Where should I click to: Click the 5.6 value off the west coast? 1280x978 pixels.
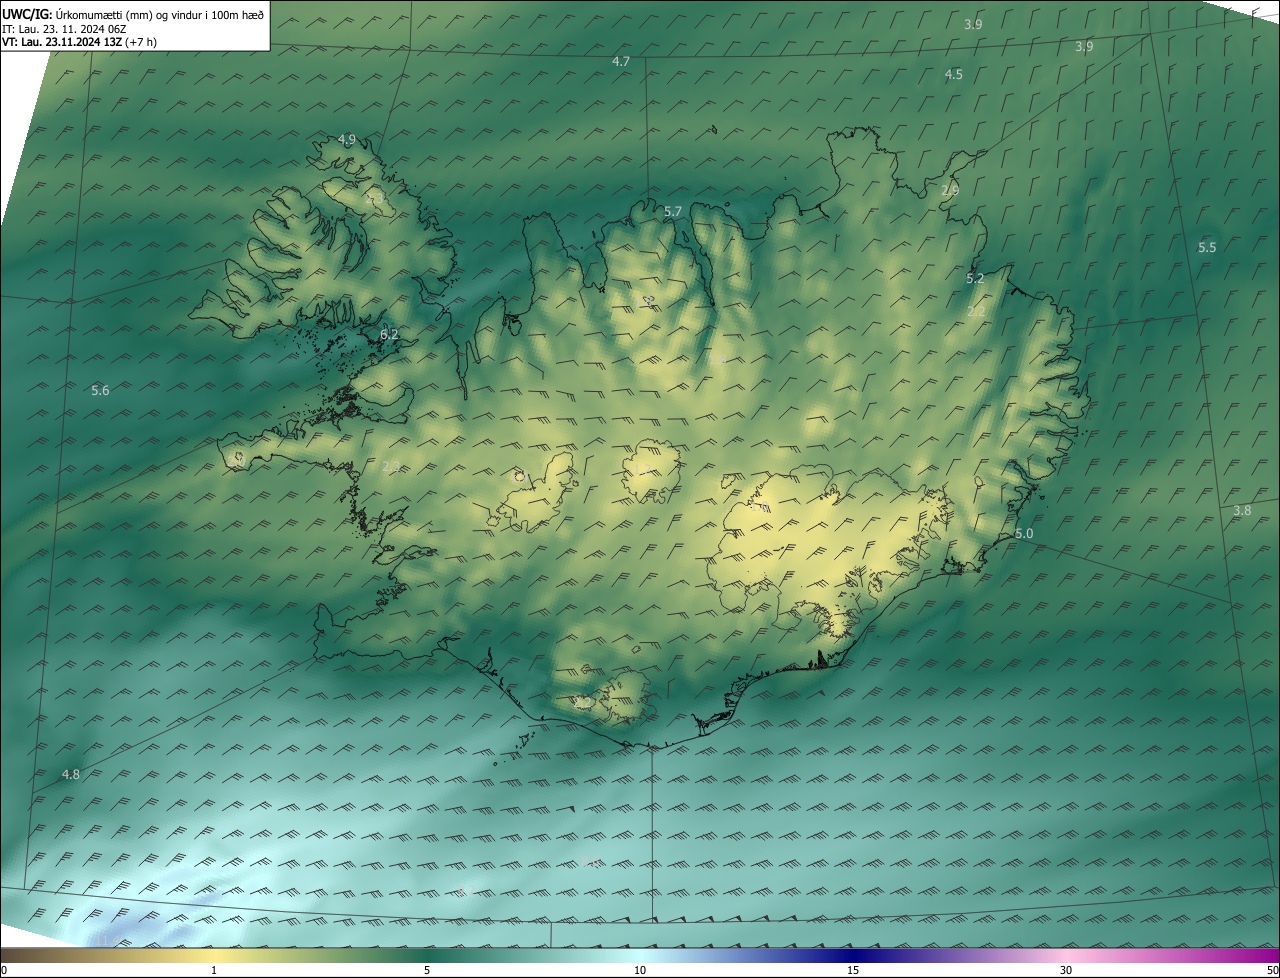(100, 391)
